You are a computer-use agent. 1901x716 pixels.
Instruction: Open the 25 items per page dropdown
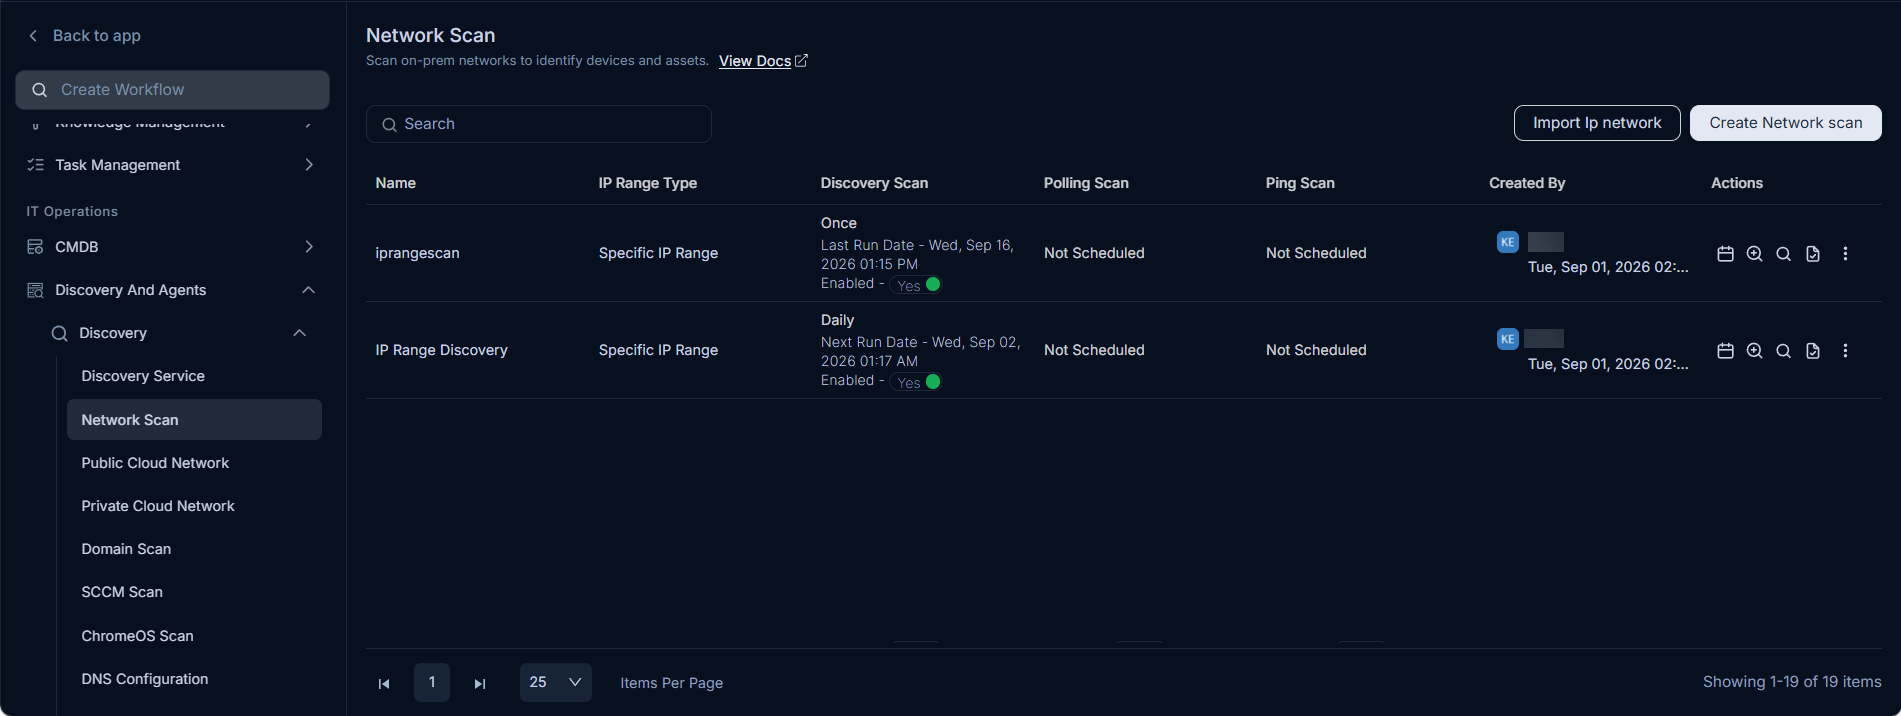pyautogui.click(x=556, y=682)
